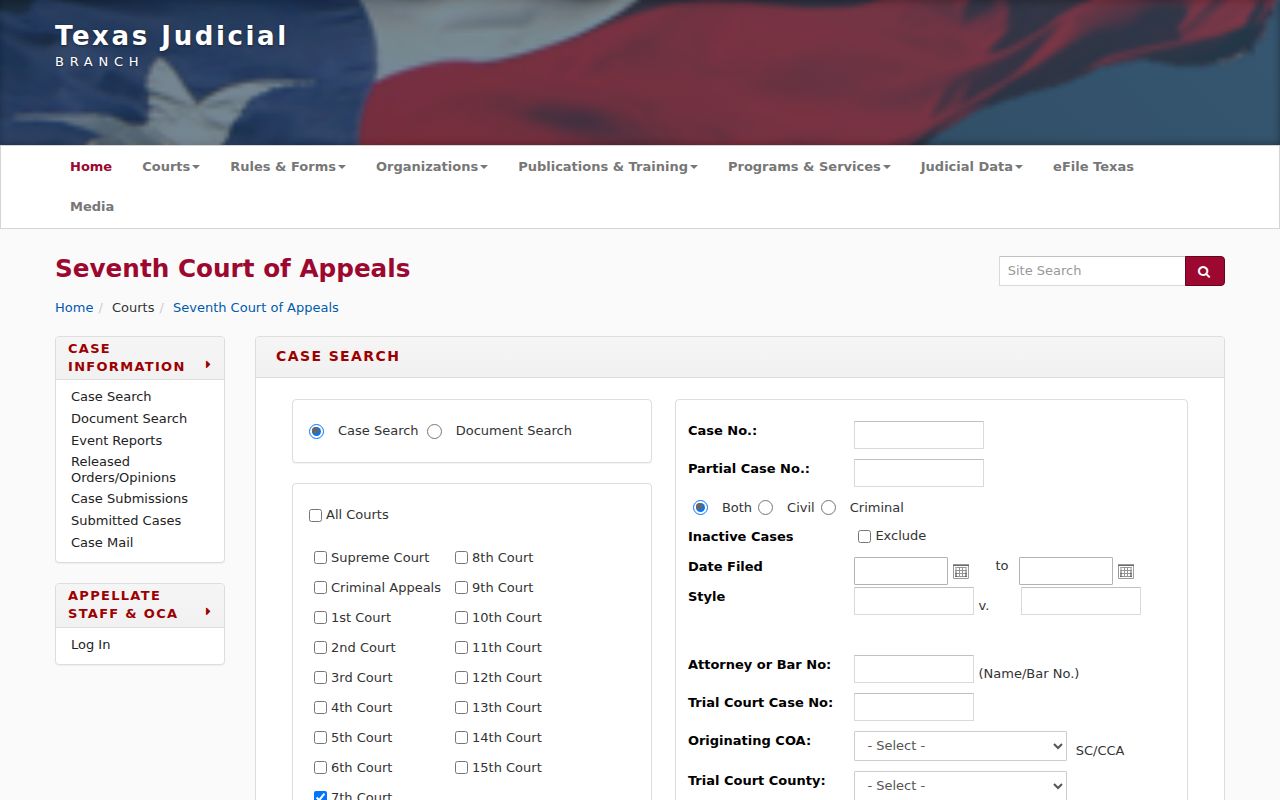Focus the Case No. input field

click(x=919, y=435)
